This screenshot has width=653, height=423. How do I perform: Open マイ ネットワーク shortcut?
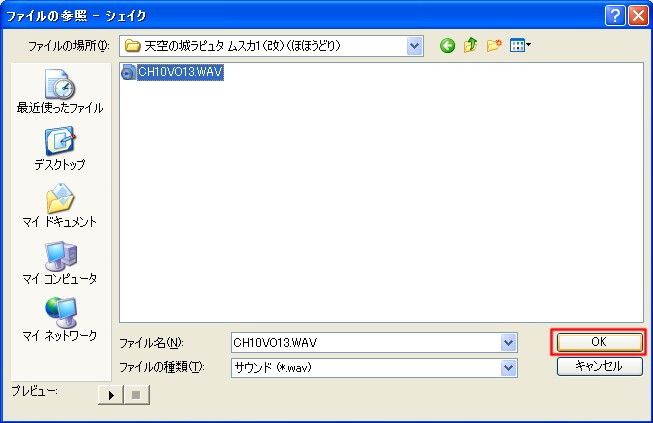coord(60,319)
